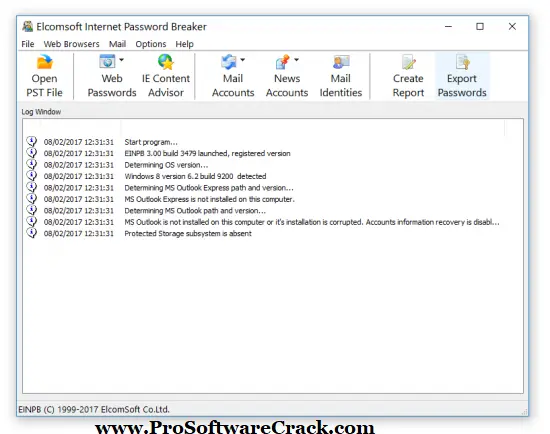Viewport: 550px width, 434px height.
Task: Click the 'Log Window' label
Action: 41,112
